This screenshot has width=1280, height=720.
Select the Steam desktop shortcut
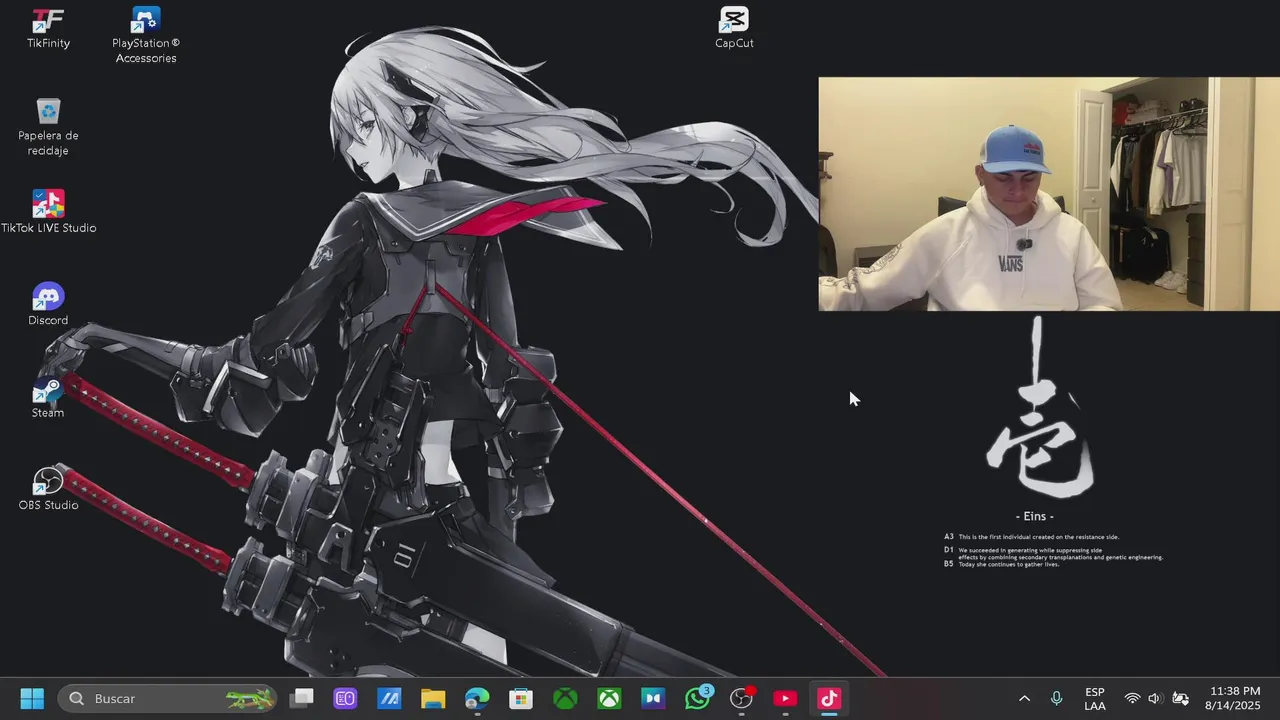click(x=48, y=397)
